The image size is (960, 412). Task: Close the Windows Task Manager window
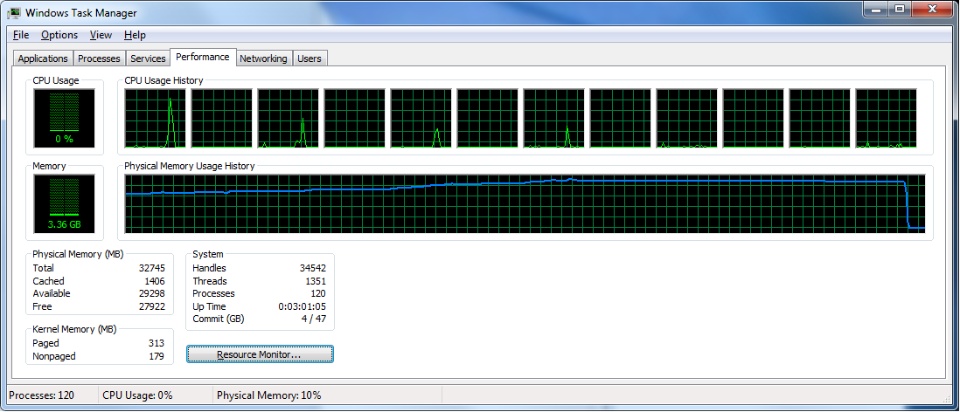[x=933, y=9]
